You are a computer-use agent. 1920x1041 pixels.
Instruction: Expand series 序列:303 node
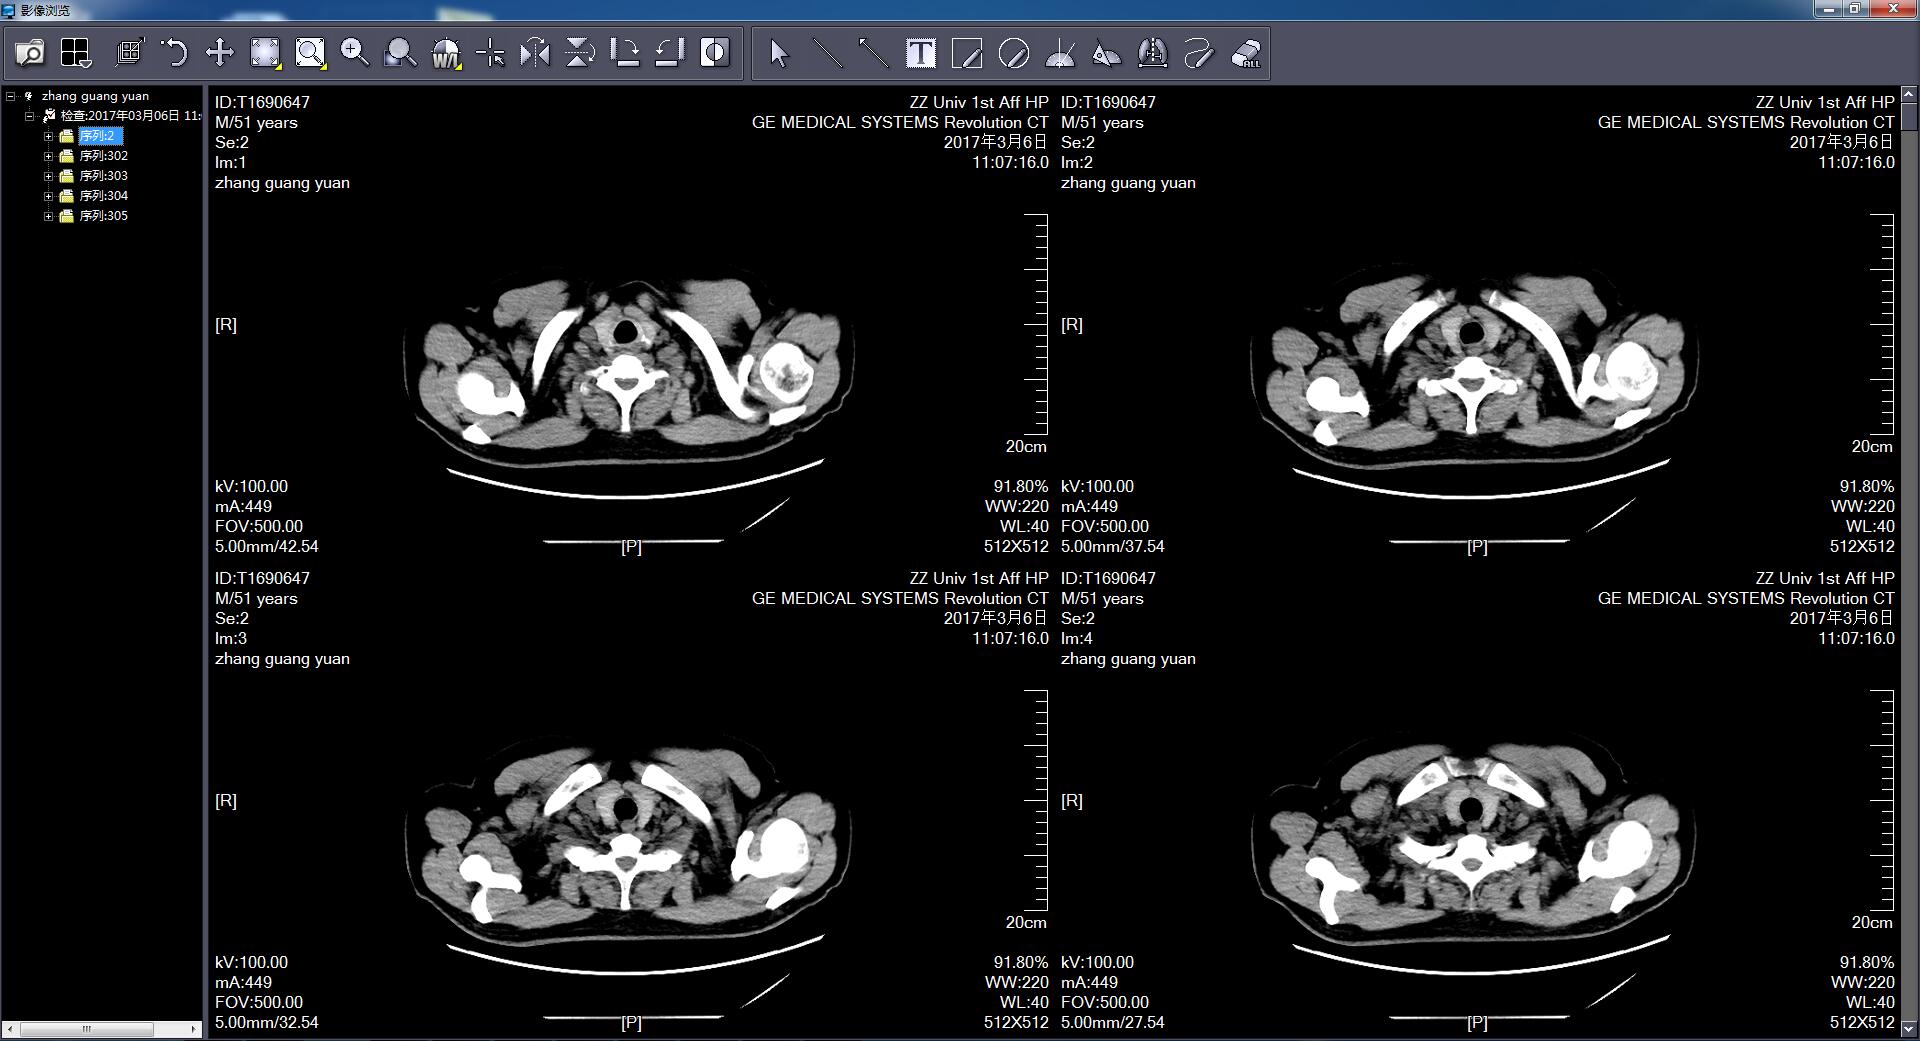[48, 176]
